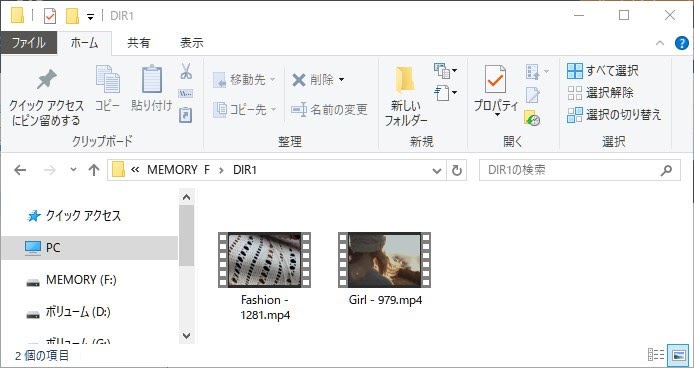Open the Easy access dropdown
This screenshot has height=368, width=694.
(446, 93)
